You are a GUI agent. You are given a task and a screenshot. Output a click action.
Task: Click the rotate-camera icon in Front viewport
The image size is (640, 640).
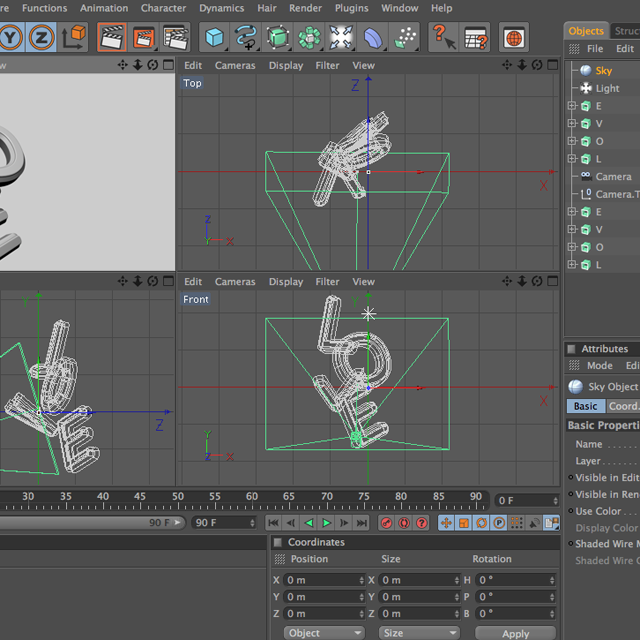coord(537,281)
